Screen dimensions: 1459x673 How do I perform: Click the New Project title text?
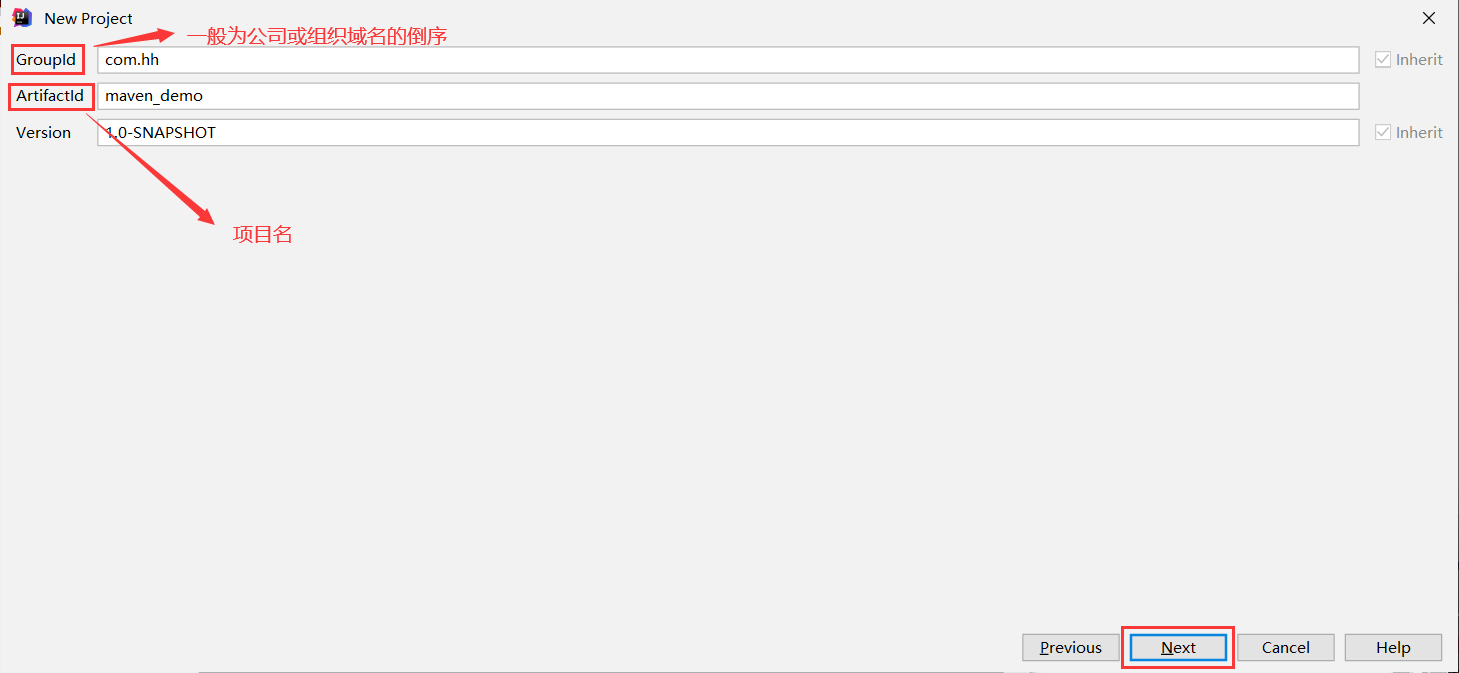click(x=88, y=19)
